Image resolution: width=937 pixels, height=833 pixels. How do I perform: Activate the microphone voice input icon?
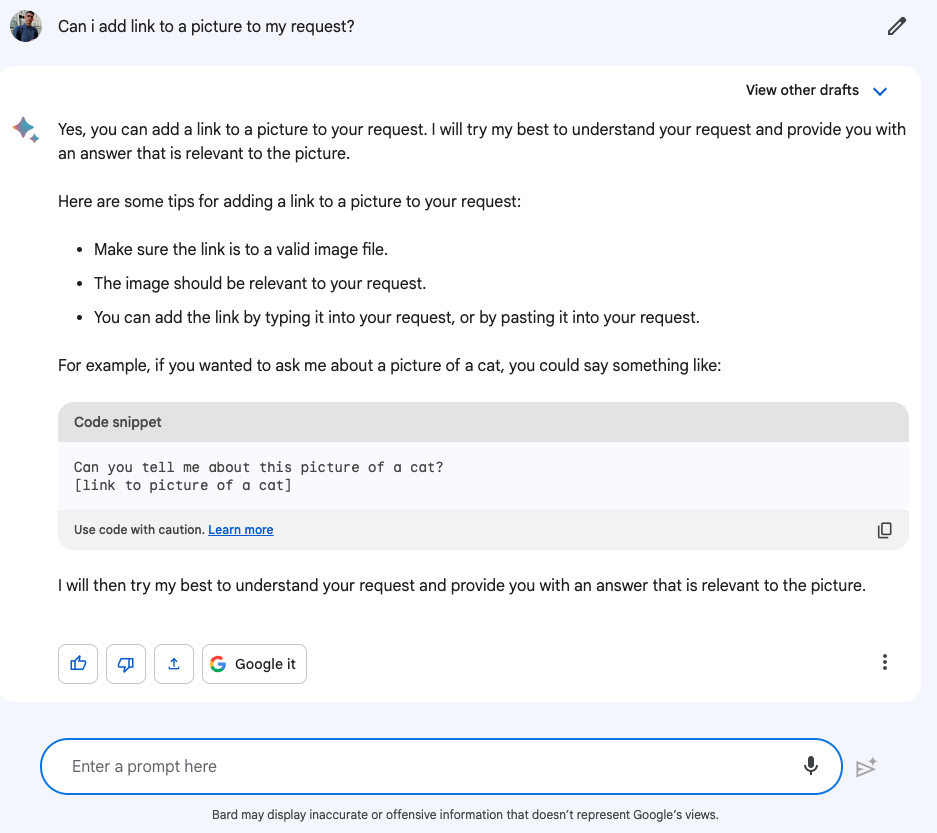pyautogui.click(x=811, y=766)
